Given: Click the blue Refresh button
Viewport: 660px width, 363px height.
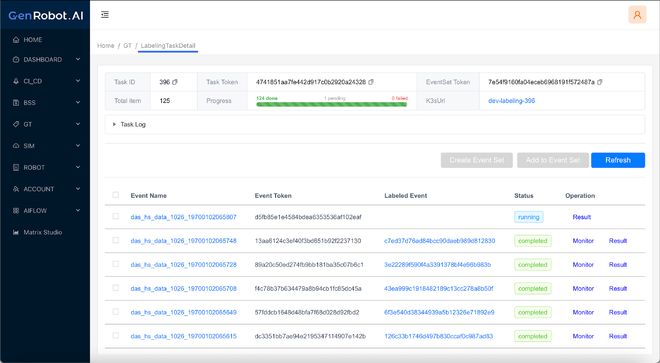Looking at the screenshot, I should click(x=617, y=160).
